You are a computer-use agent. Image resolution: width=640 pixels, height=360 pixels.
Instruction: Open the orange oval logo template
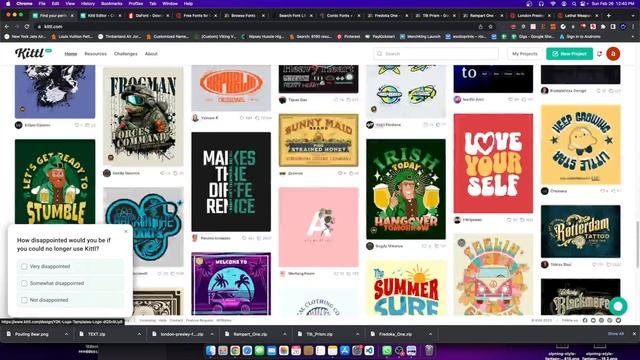[x=231, y=88]
